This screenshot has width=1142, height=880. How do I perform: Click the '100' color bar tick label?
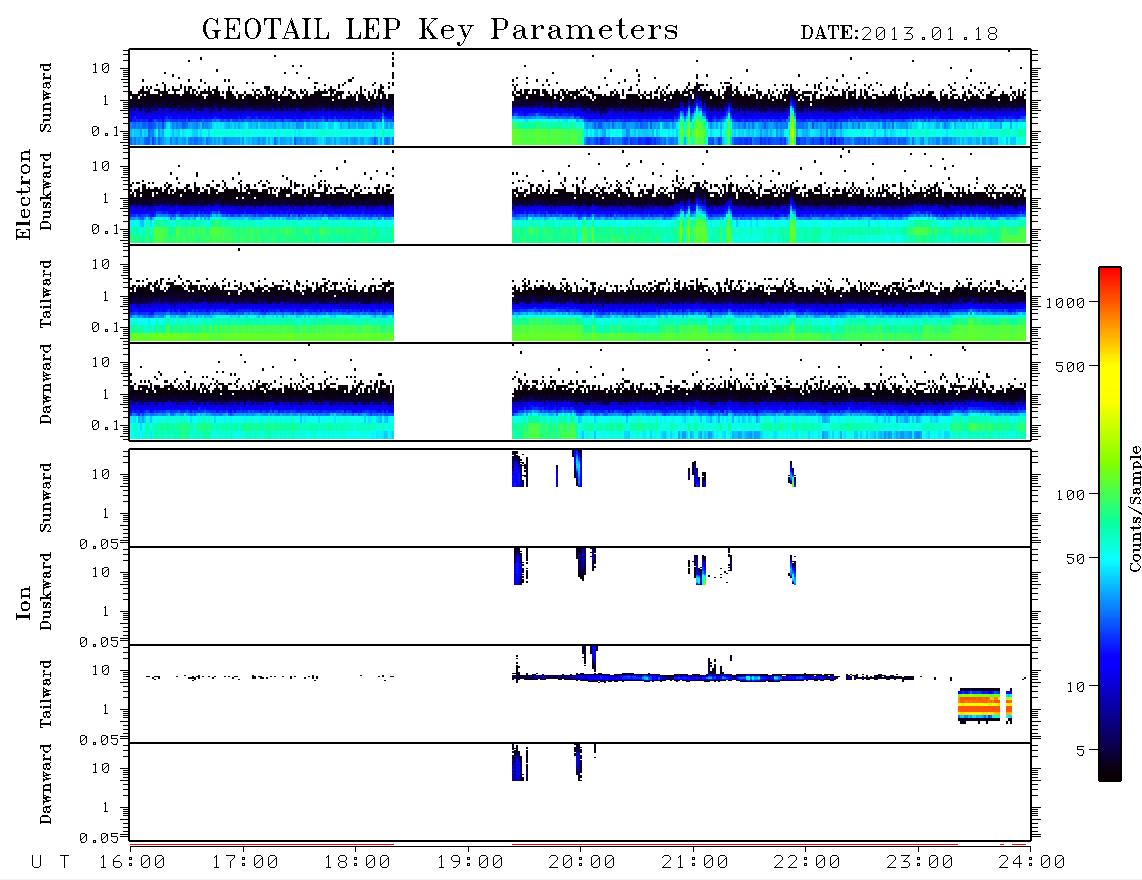1070,495
